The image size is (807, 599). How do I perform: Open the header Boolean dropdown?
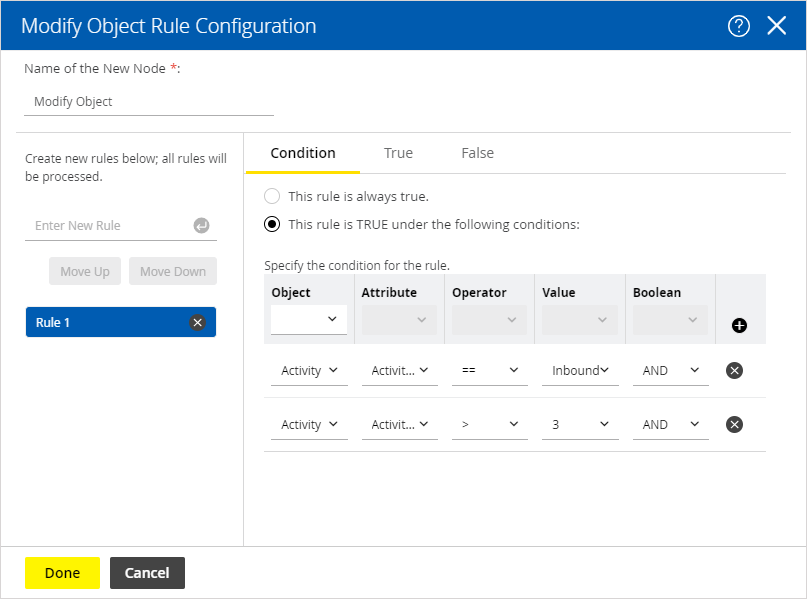point(671,320)
